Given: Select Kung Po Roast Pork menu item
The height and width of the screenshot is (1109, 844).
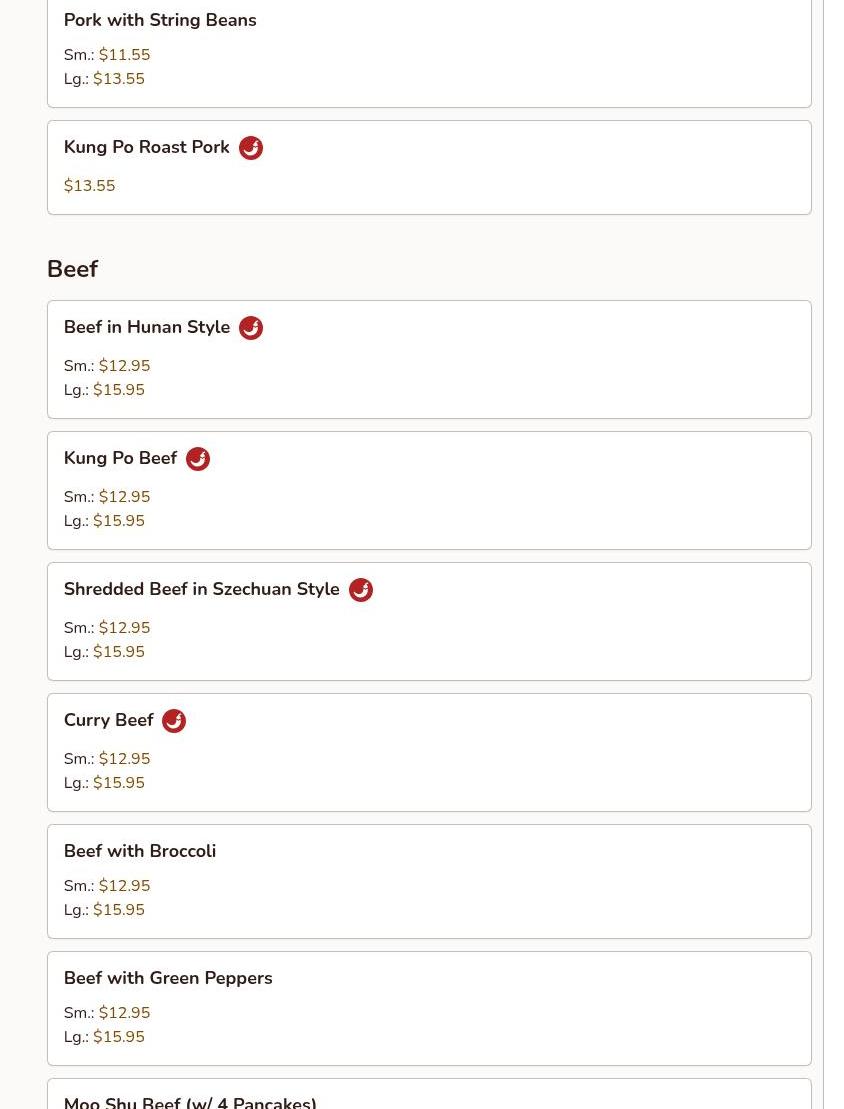Looking at the screenshot, I should point(147,147).
